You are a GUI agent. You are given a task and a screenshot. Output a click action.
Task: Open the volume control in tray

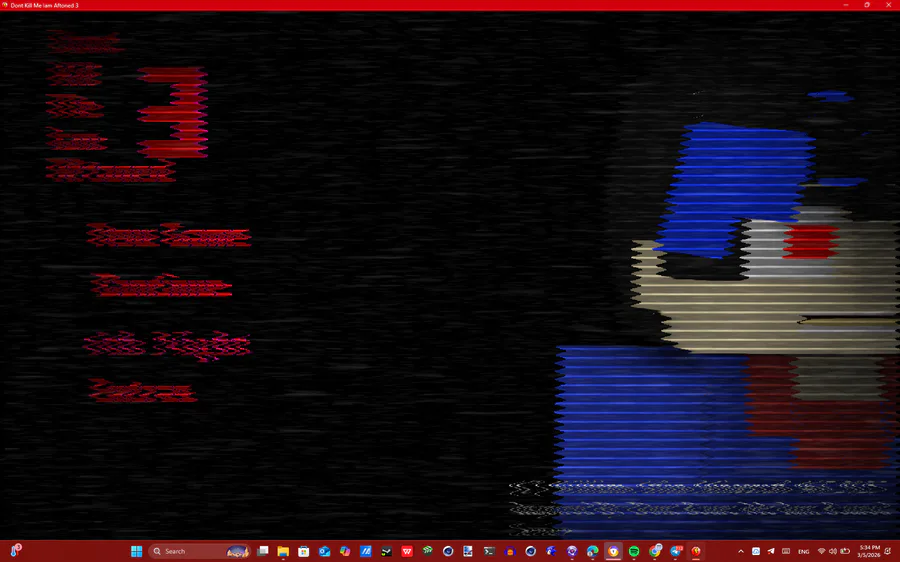pyautogui.click(x=833, y=552)
